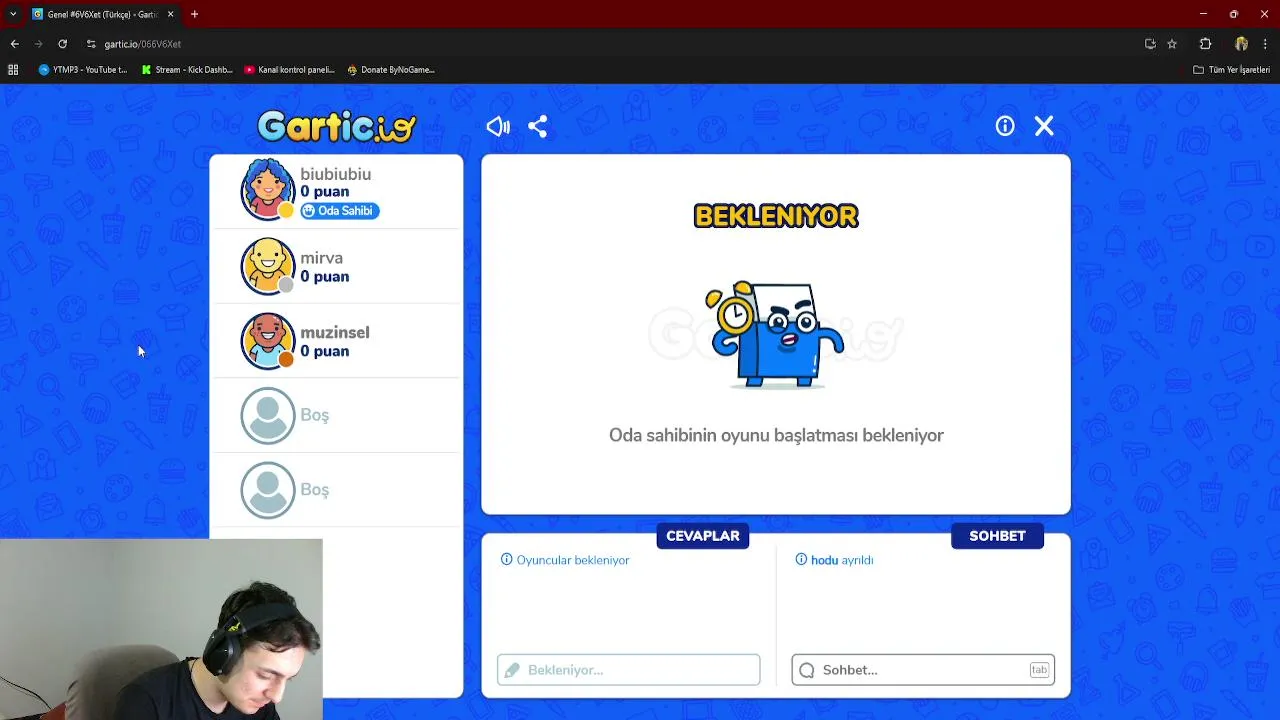Open the share room icon

click(x=537, y=126)
